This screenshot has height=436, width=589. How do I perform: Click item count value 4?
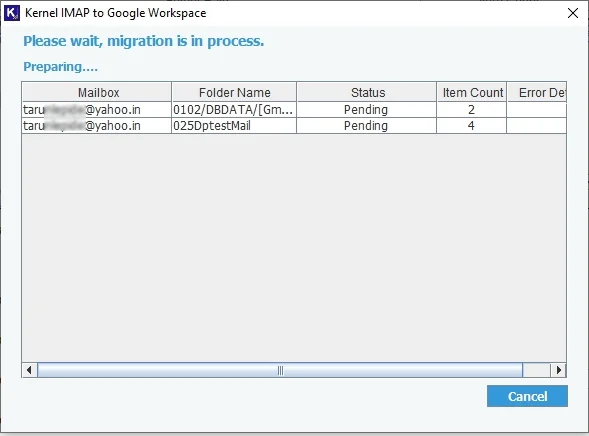(471, 125)
